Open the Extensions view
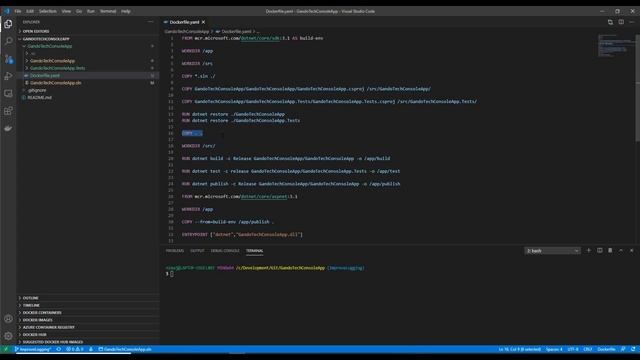 coord(8,111)
